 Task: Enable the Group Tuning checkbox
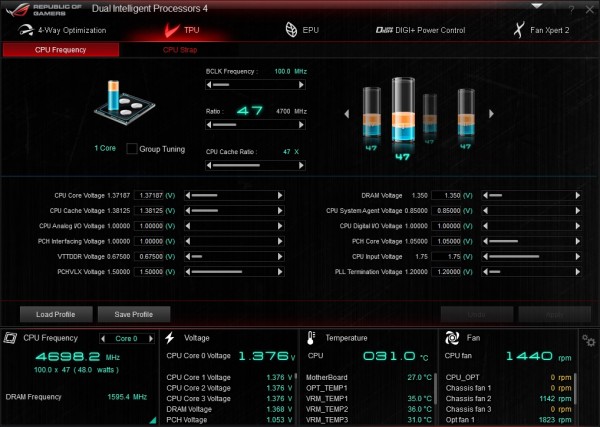coord(132,148)
